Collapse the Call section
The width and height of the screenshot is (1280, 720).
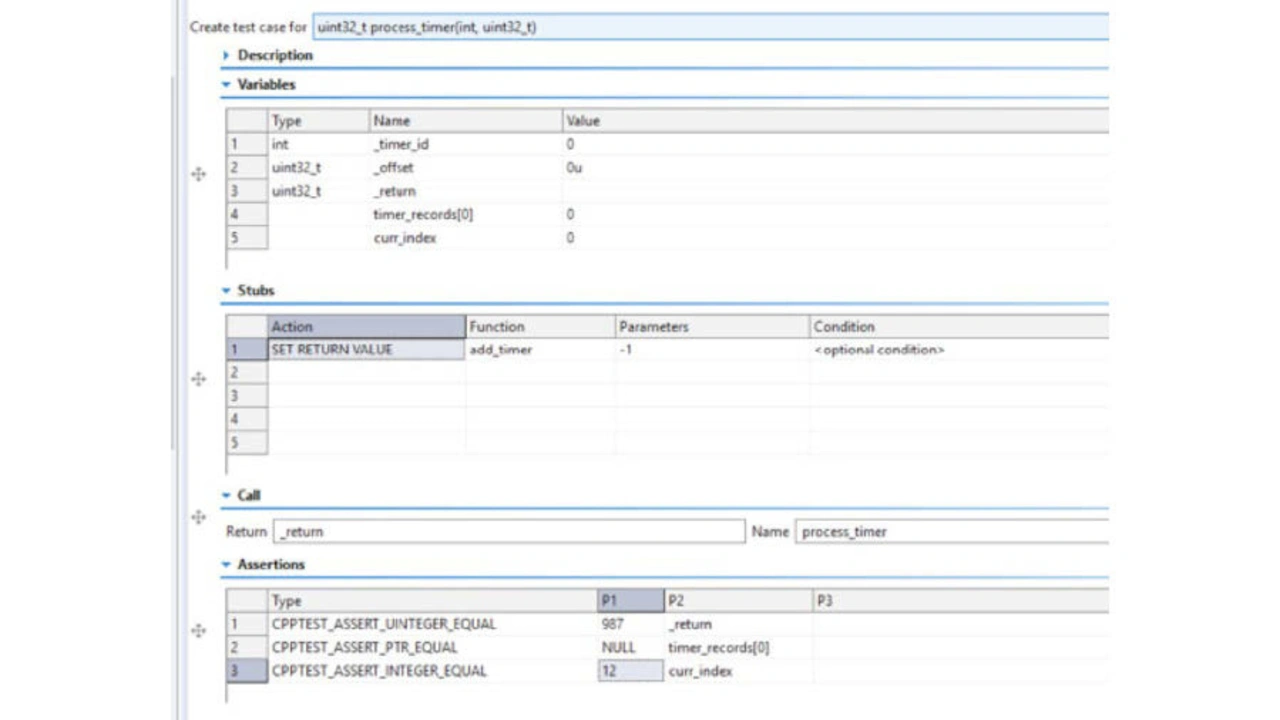tap(227, 496)
